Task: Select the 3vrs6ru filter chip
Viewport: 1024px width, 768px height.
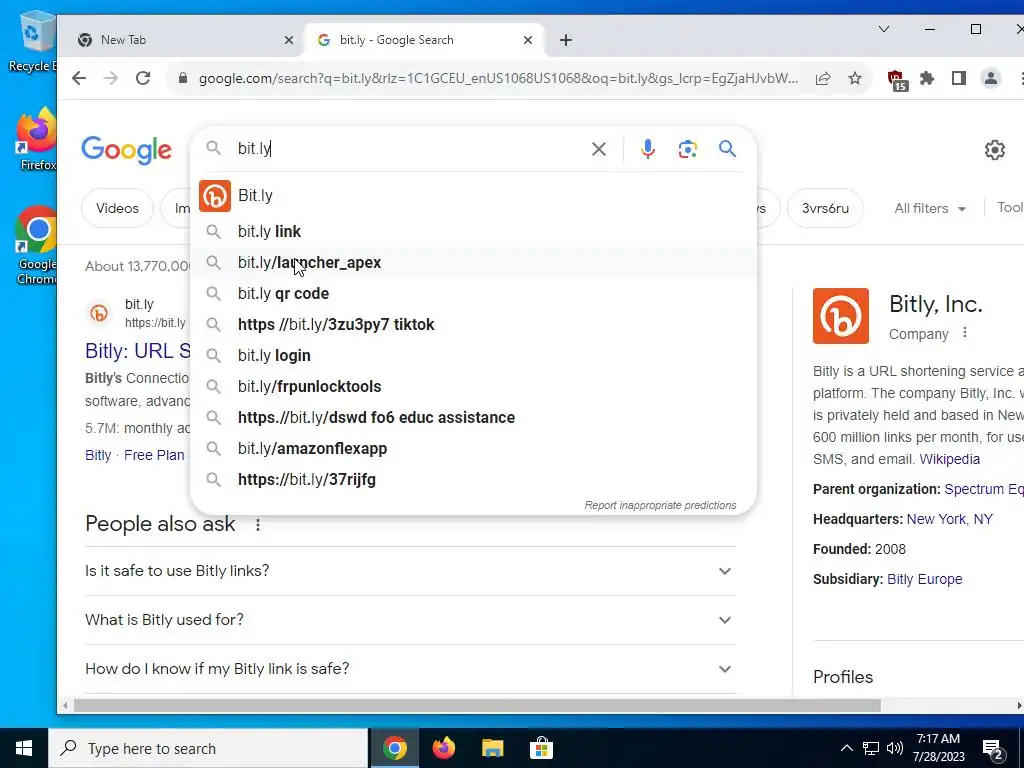Action: tap(825, 208)
